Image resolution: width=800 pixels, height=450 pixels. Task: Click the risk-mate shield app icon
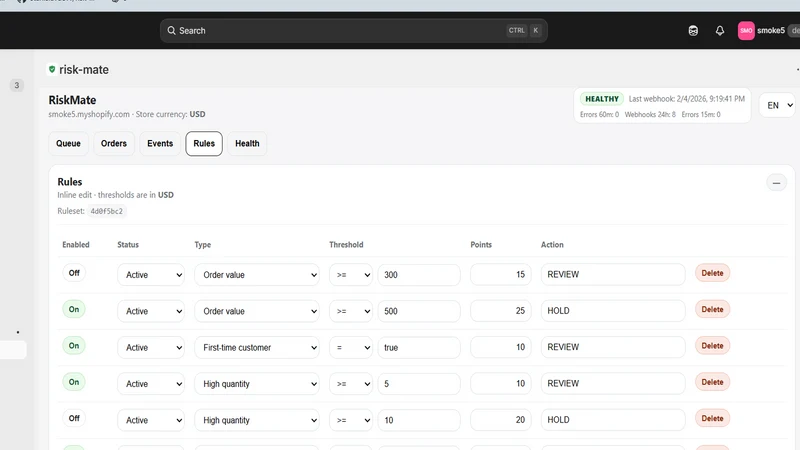click(52, 69)
